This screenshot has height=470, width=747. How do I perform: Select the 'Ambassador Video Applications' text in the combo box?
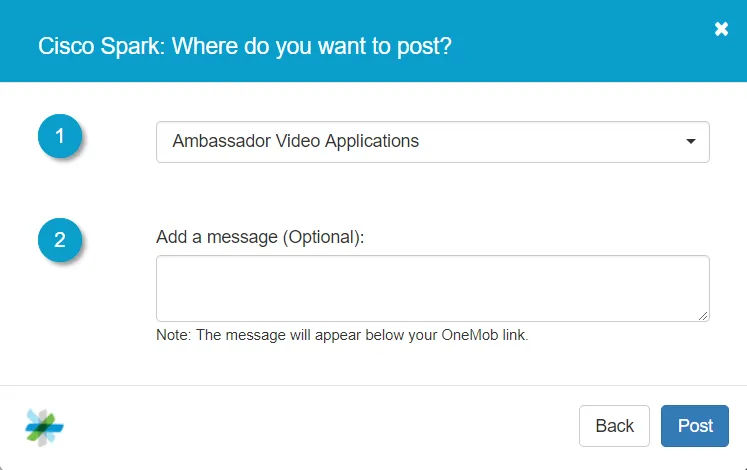pyautogui.click(x=295, y=141)
